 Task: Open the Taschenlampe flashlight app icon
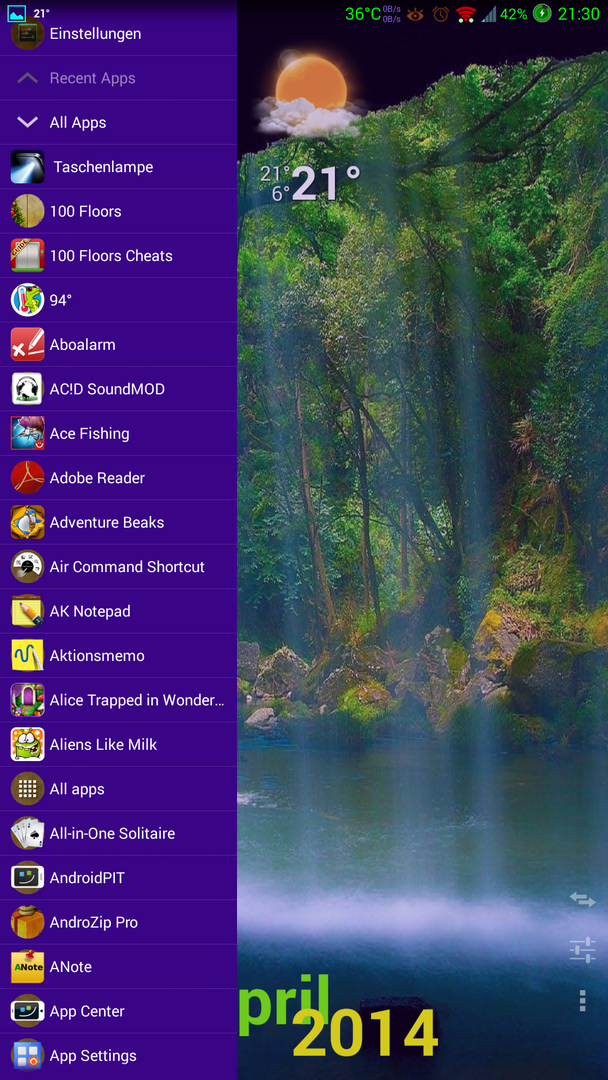[28, 167]
